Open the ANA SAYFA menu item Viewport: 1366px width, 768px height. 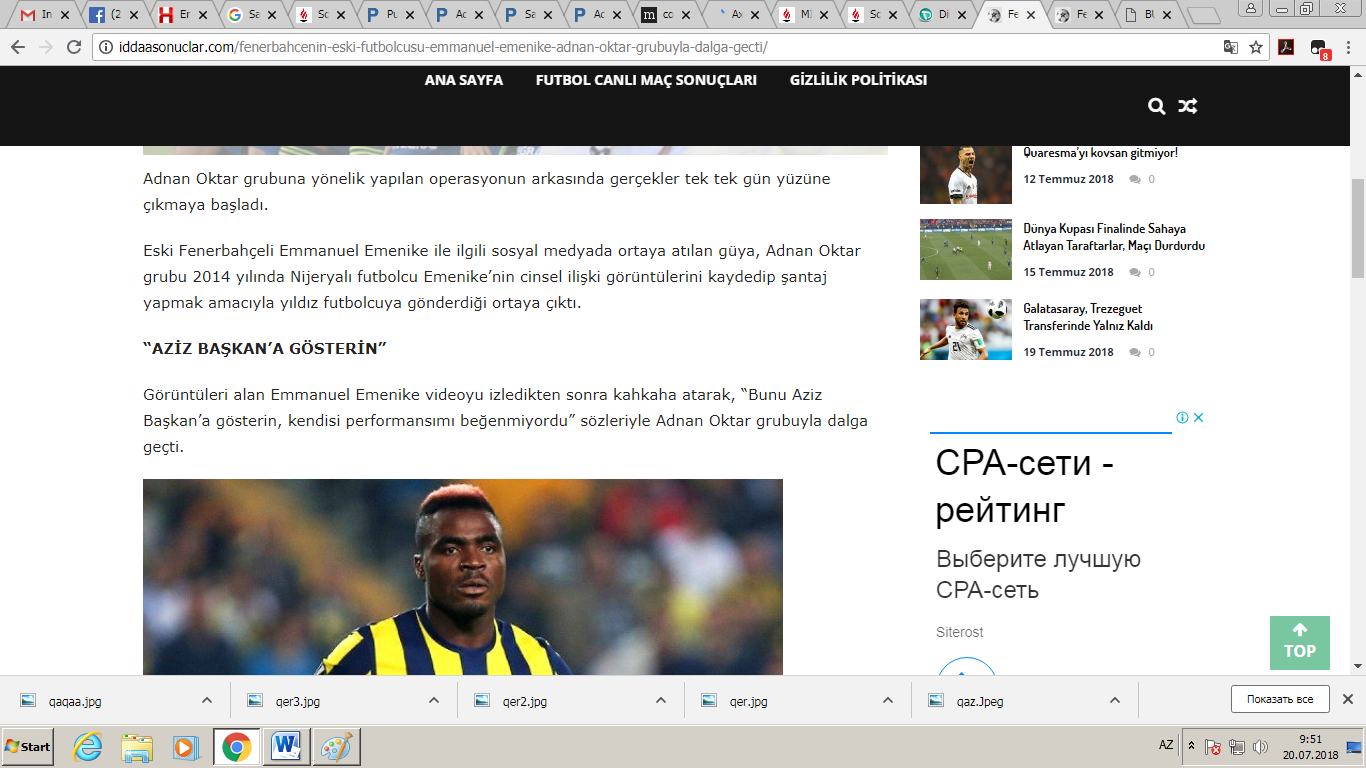click(x=463, y=80)
